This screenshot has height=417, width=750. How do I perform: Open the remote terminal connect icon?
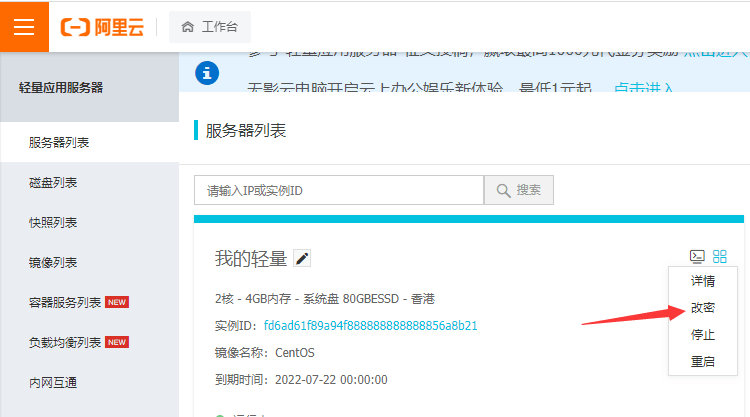tap(697, 257)
